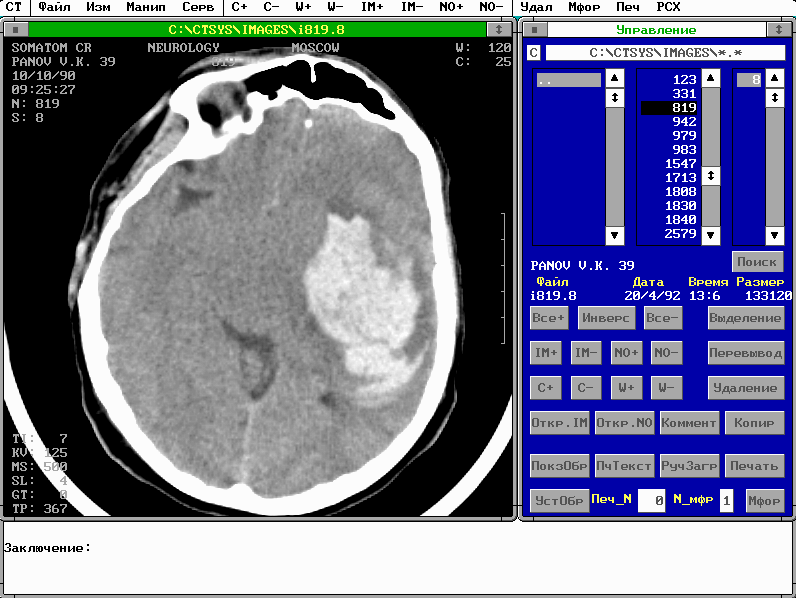
Task: Click the Печать button
Action: tap(753, 465)
